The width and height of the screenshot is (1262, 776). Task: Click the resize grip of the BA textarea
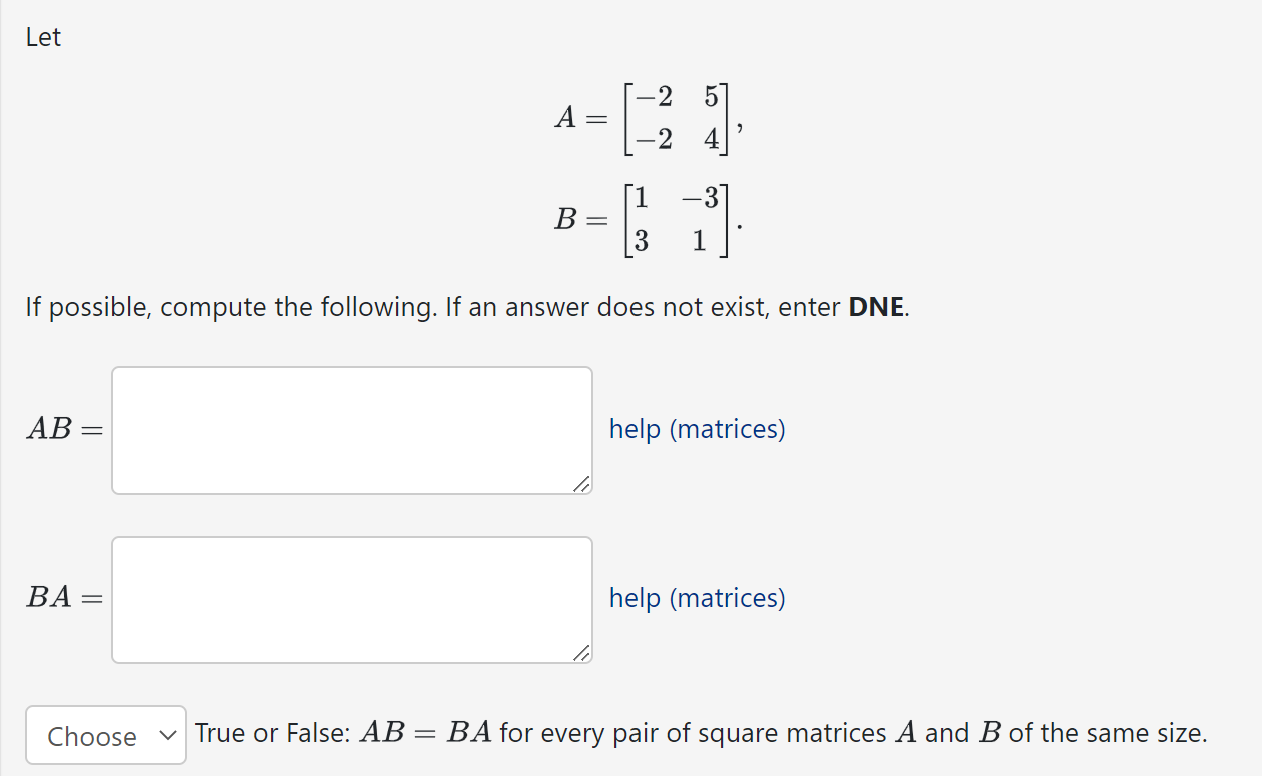click(x=582, y=655)
